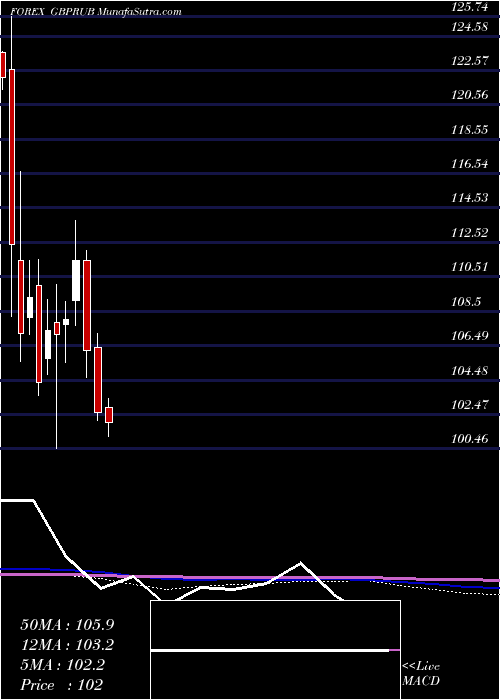The width and height of the screenshot is (500, 700).
Task: Click the 50MA : 105.9 readout
Action: click(x=67, y=625)
